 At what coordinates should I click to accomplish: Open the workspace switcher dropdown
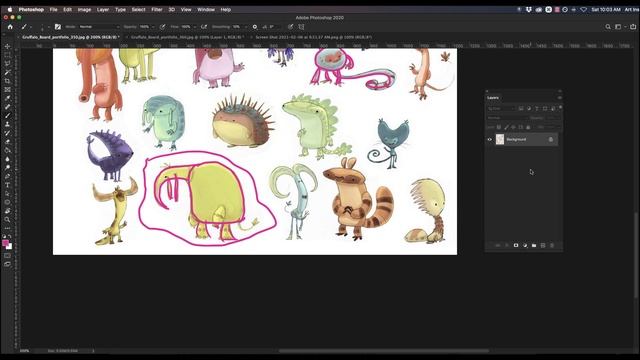[620, 27]
